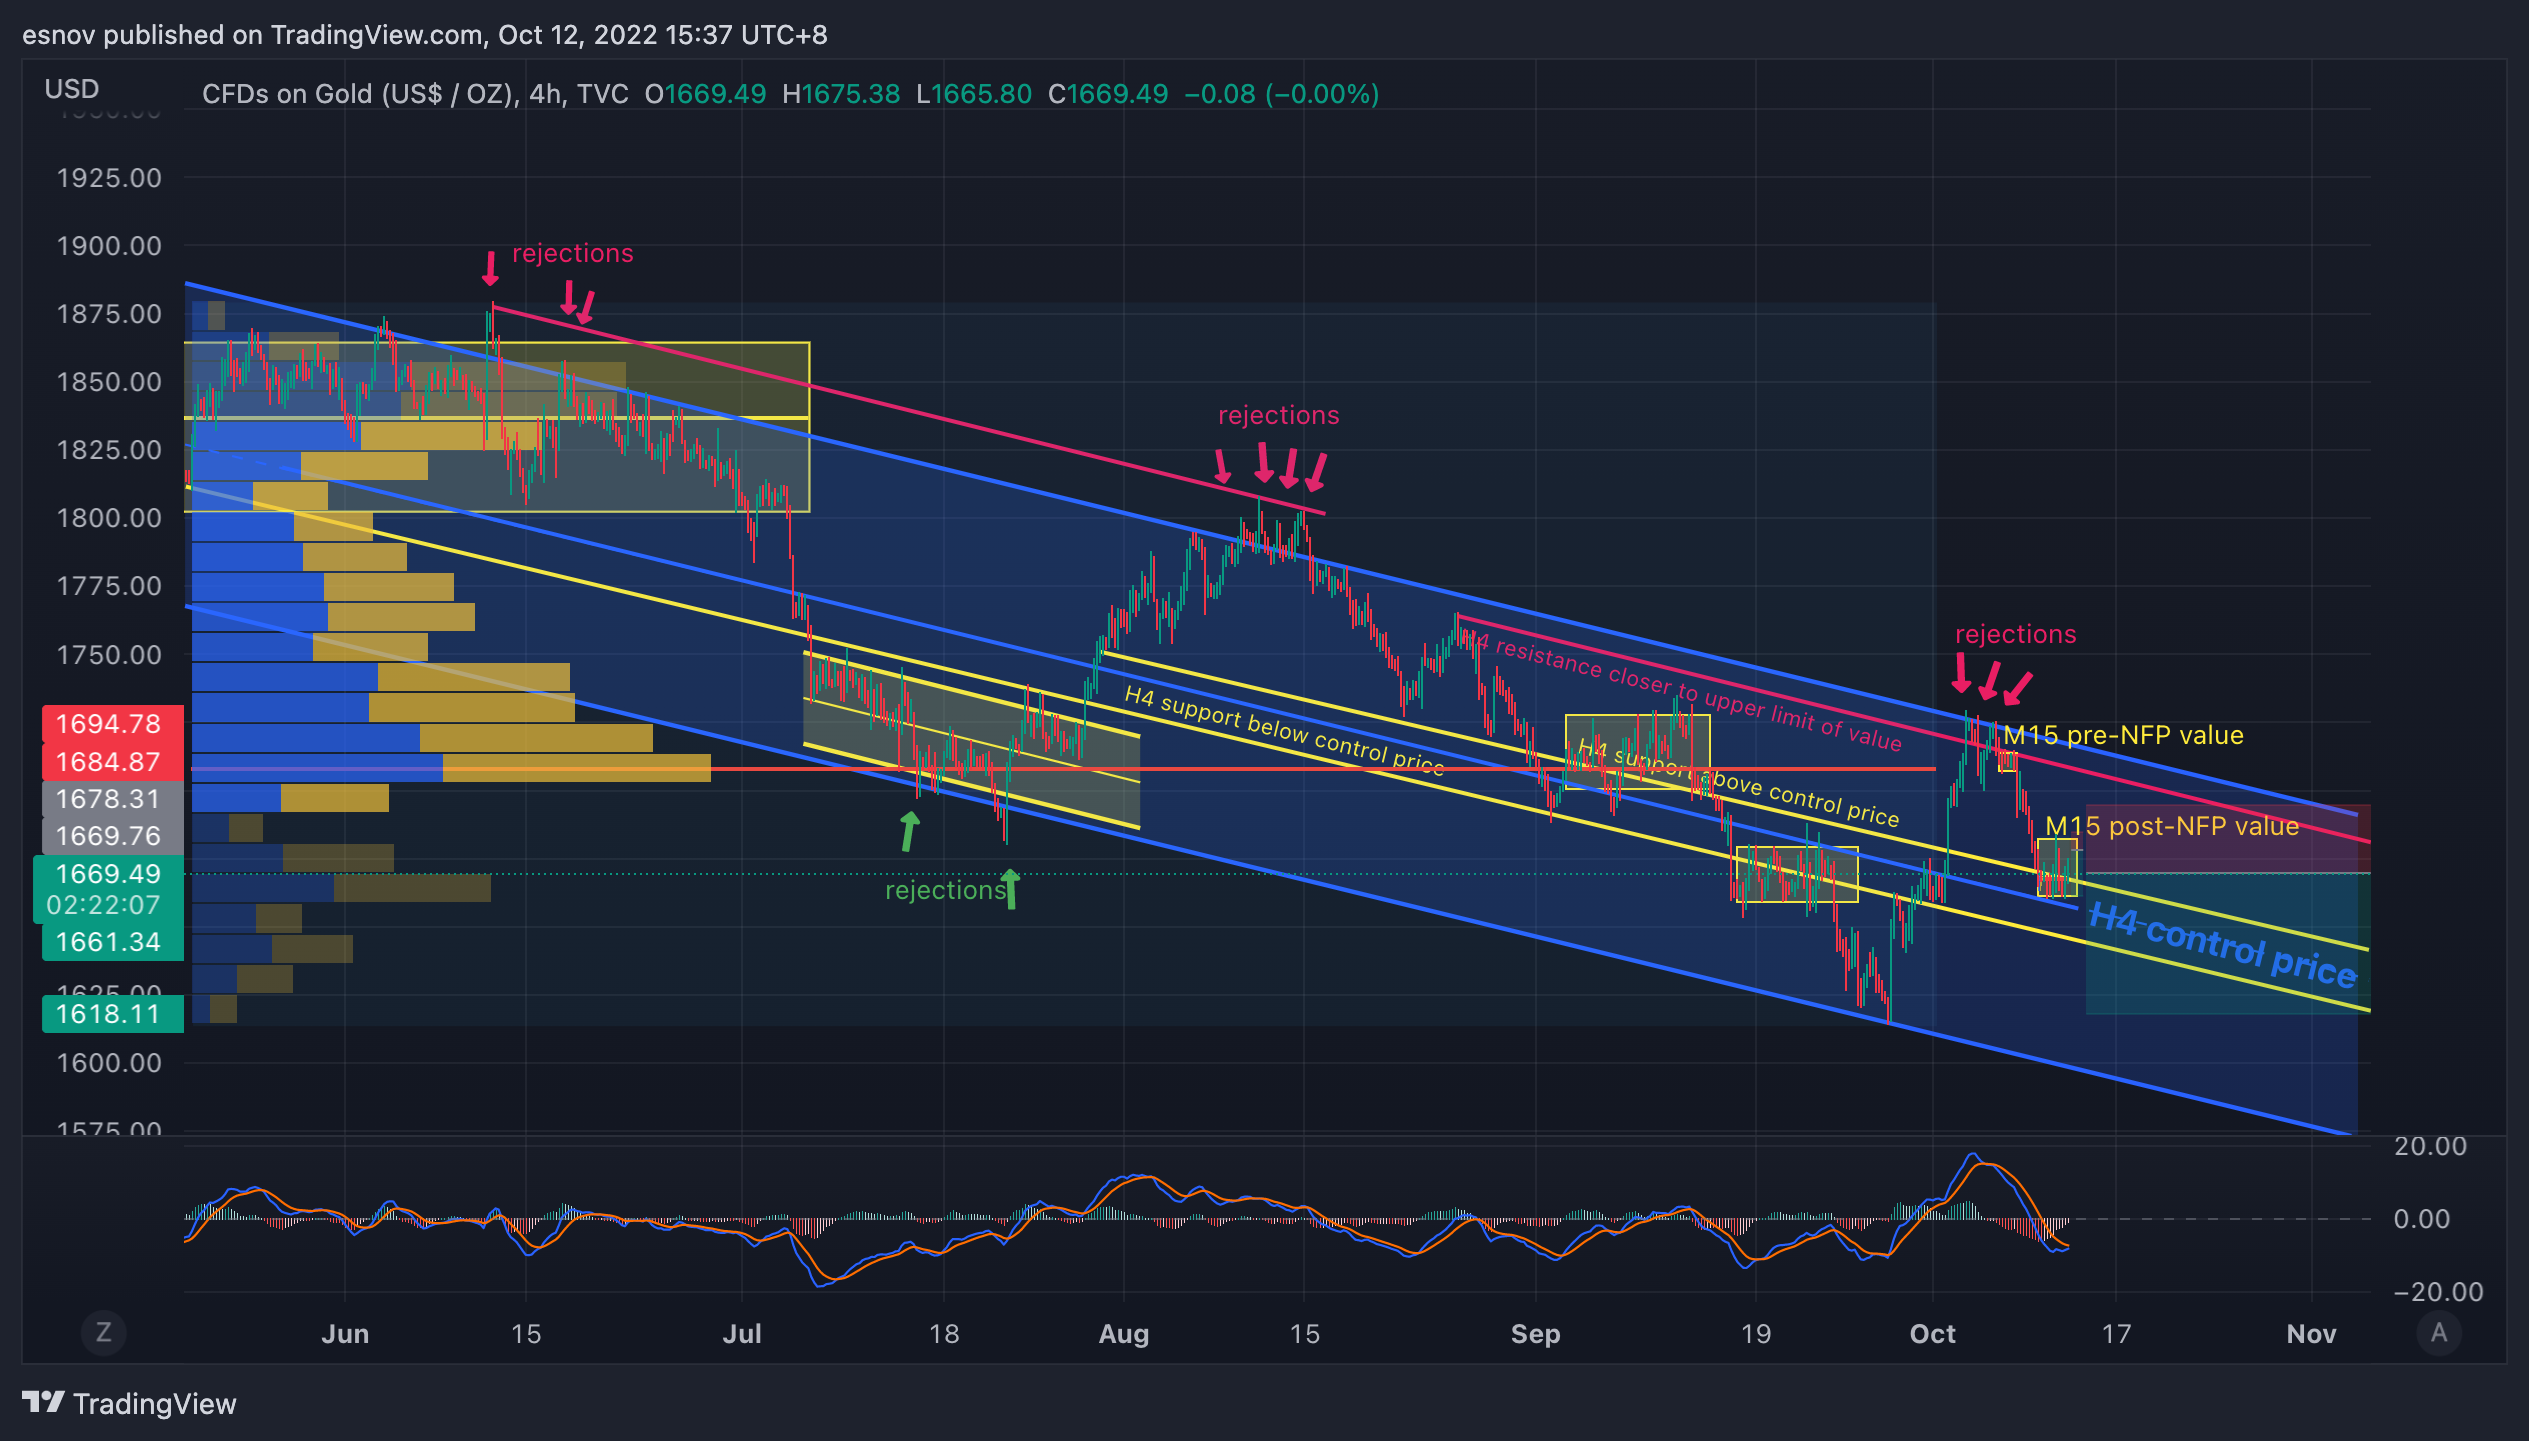This screenshot has height=1441, width=2529.
Task: Click the 1750.00 price axis level
Action: click(109, 655)
